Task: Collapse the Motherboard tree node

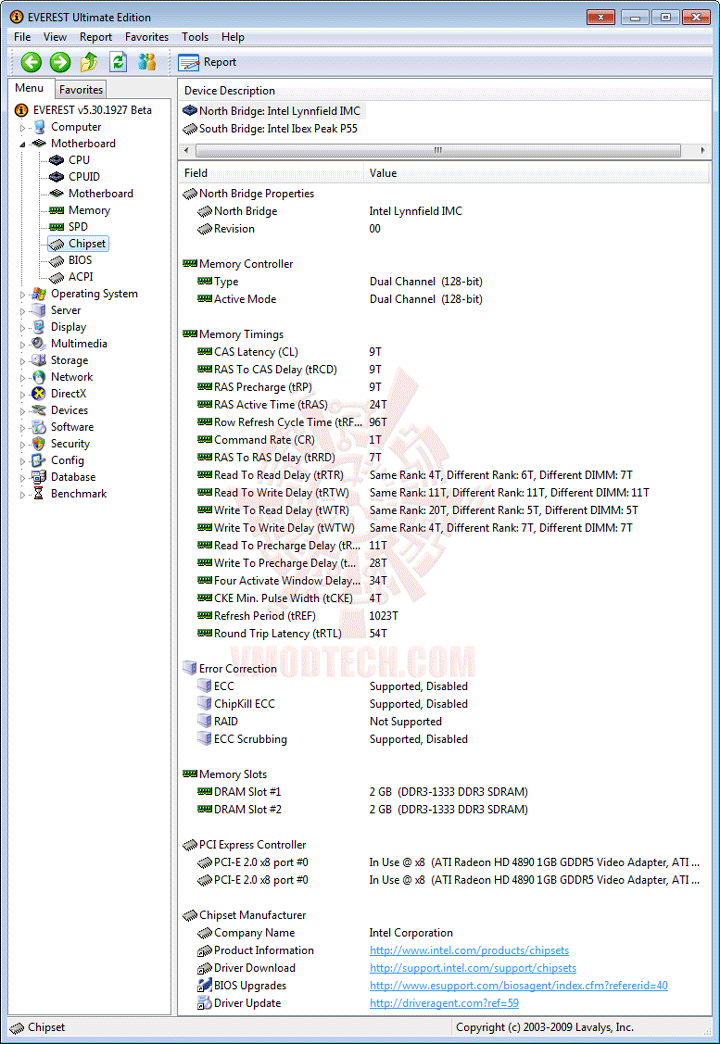Action: (x=23, y=144)
